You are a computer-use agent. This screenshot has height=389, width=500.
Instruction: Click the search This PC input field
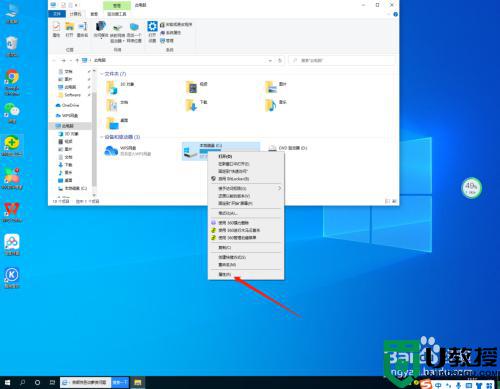[341, 60]
